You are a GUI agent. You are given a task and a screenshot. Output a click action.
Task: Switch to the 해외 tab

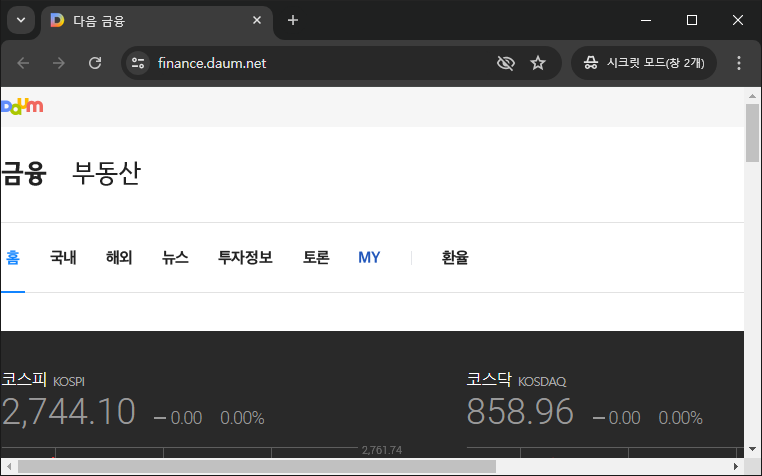point(119,257)
